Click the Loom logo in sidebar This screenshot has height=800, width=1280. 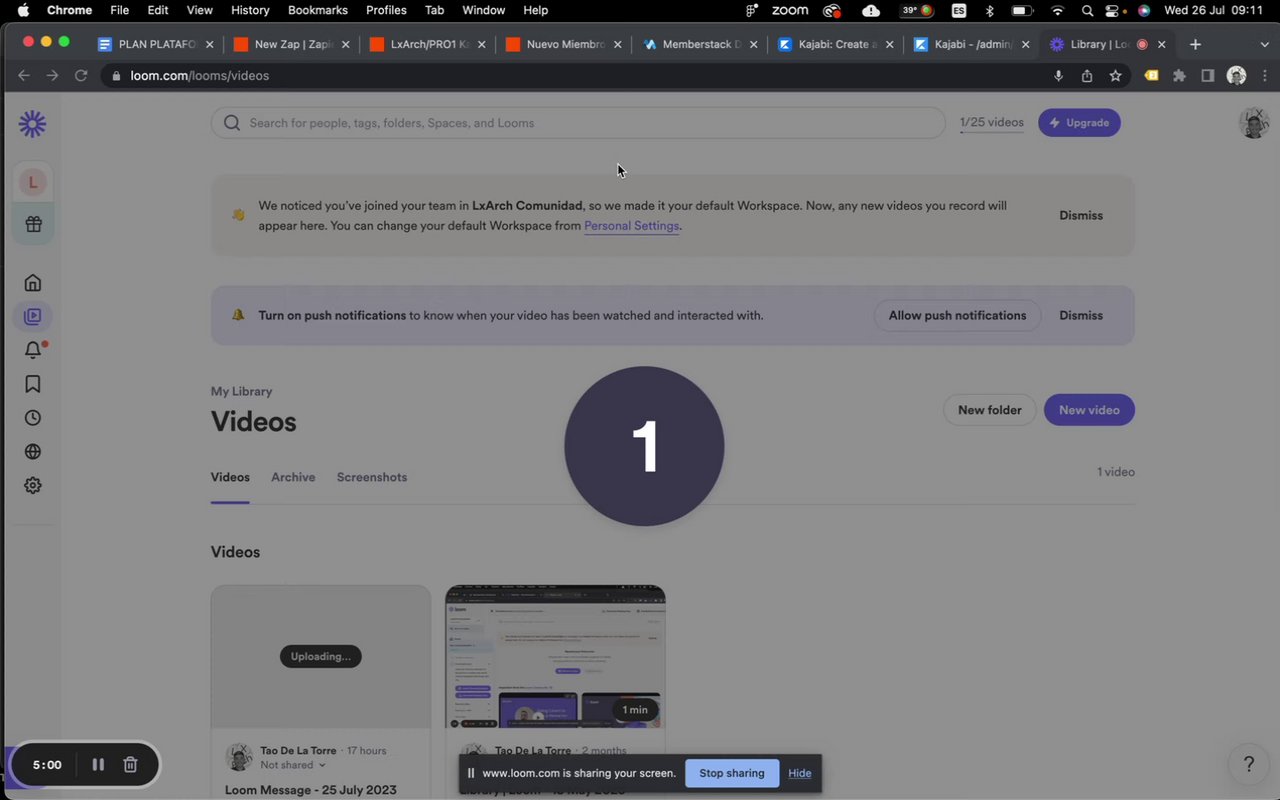pos(33,124)
